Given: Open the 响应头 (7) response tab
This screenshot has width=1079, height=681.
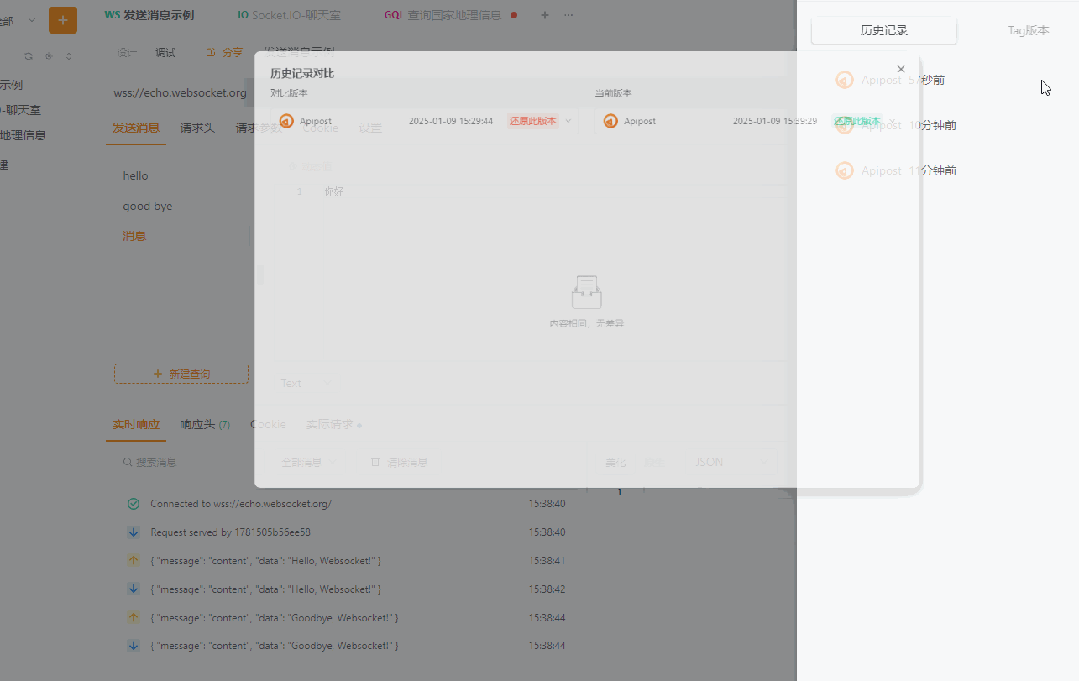Looking at the screenshot, I should (205, 424).
